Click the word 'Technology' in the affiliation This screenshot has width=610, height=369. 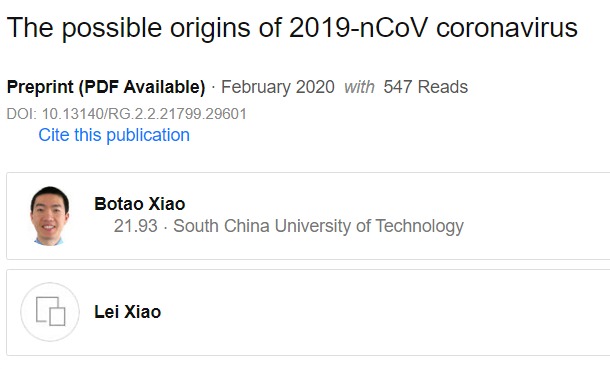[x=420, y=226]
